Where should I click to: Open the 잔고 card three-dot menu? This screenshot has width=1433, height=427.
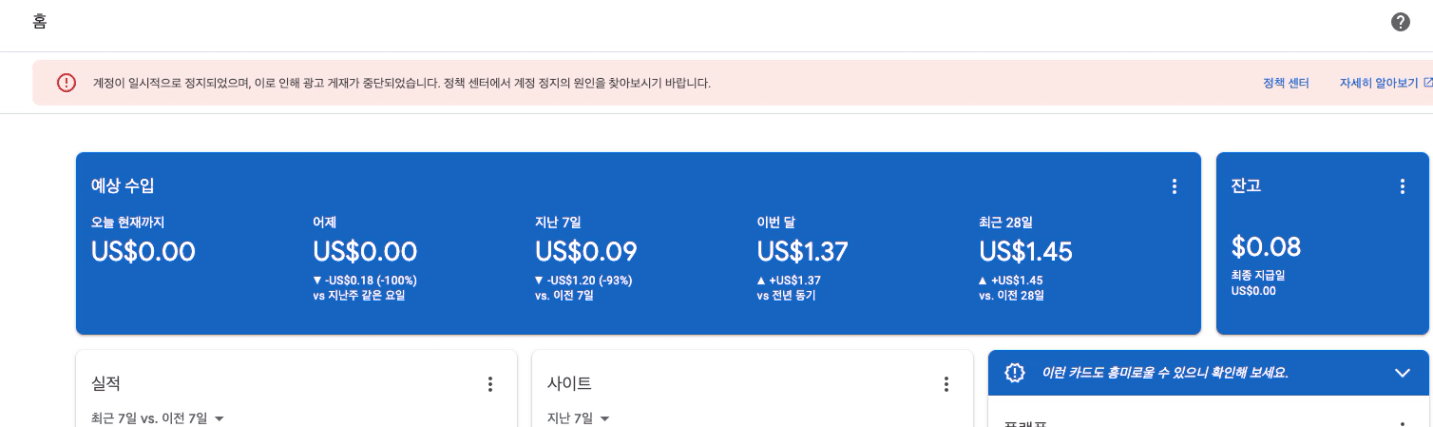pos(1402,186)
